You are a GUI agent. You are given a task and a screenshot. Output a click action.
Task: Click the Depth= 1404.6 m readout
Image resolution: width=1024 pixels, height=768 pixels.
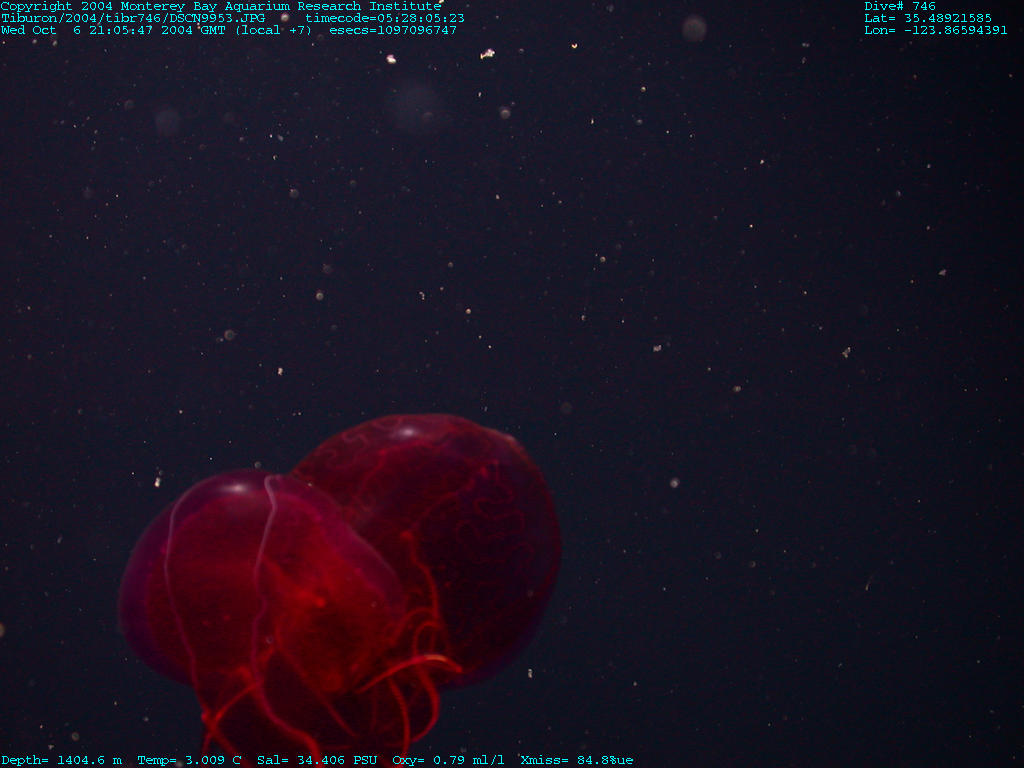[x=61, y=760]
